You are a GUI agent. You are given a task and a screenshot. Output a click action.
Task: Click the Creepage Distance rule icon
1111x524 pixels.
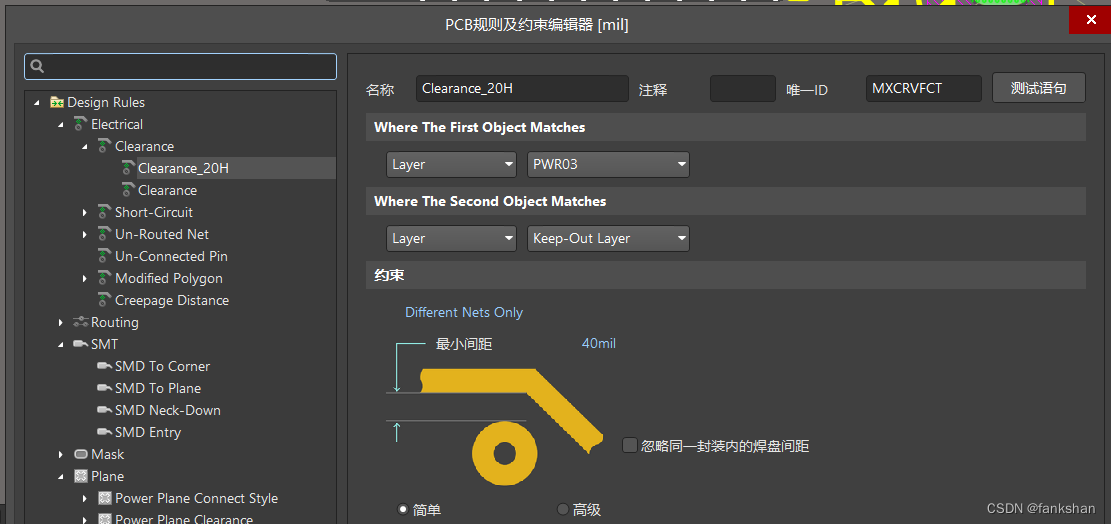tap(104, 300)
